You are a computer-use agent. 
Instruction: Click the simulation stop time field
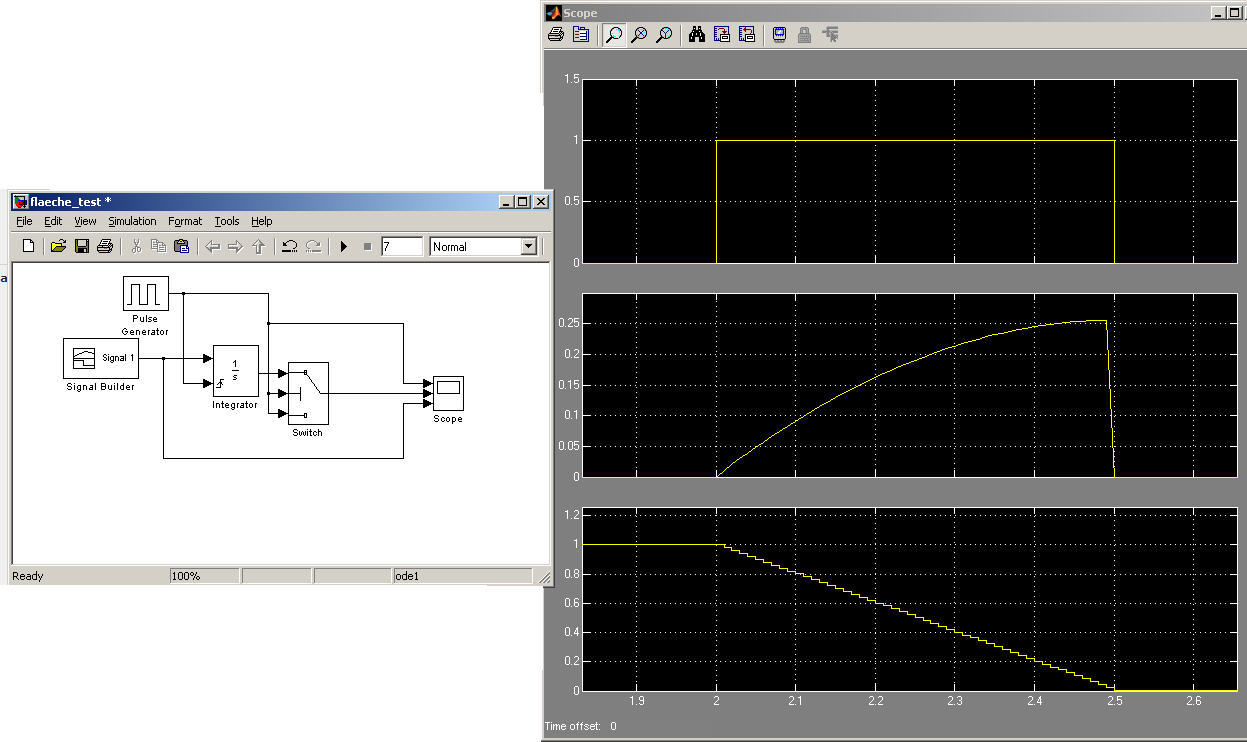coord(401,246)
